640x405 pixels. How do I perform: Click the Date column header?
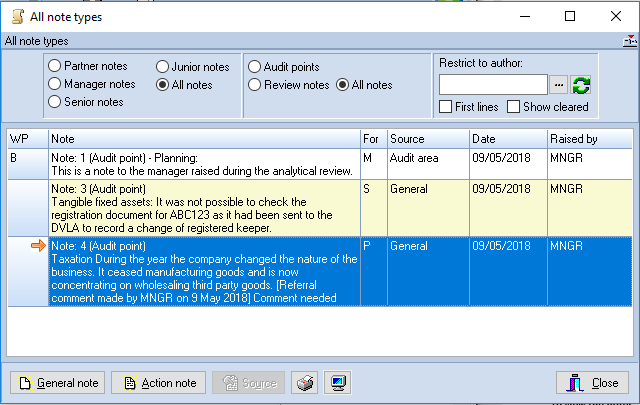[x=508, y=139]
